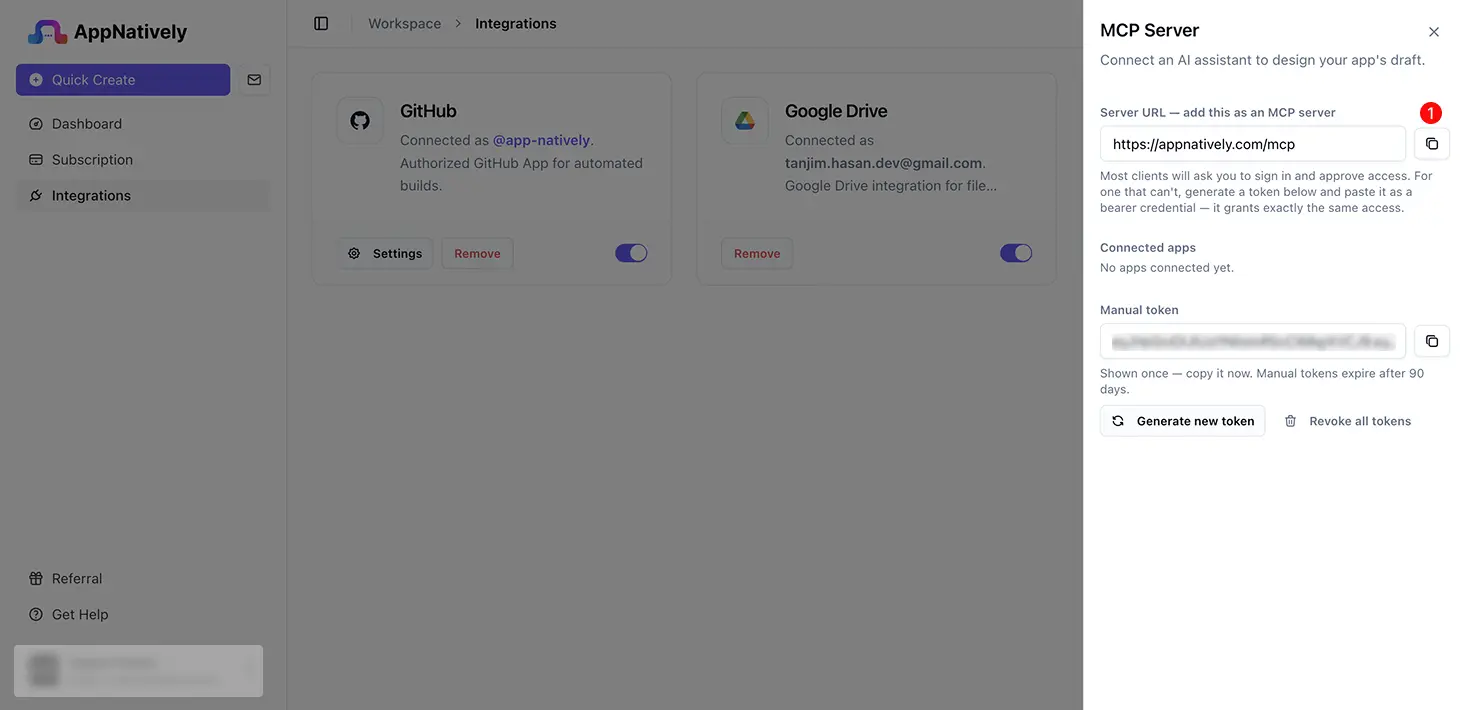This screenshot has height=710, width=1466.
Task: Toggle the sidebar panel icon
Action: tap(321, 23)
